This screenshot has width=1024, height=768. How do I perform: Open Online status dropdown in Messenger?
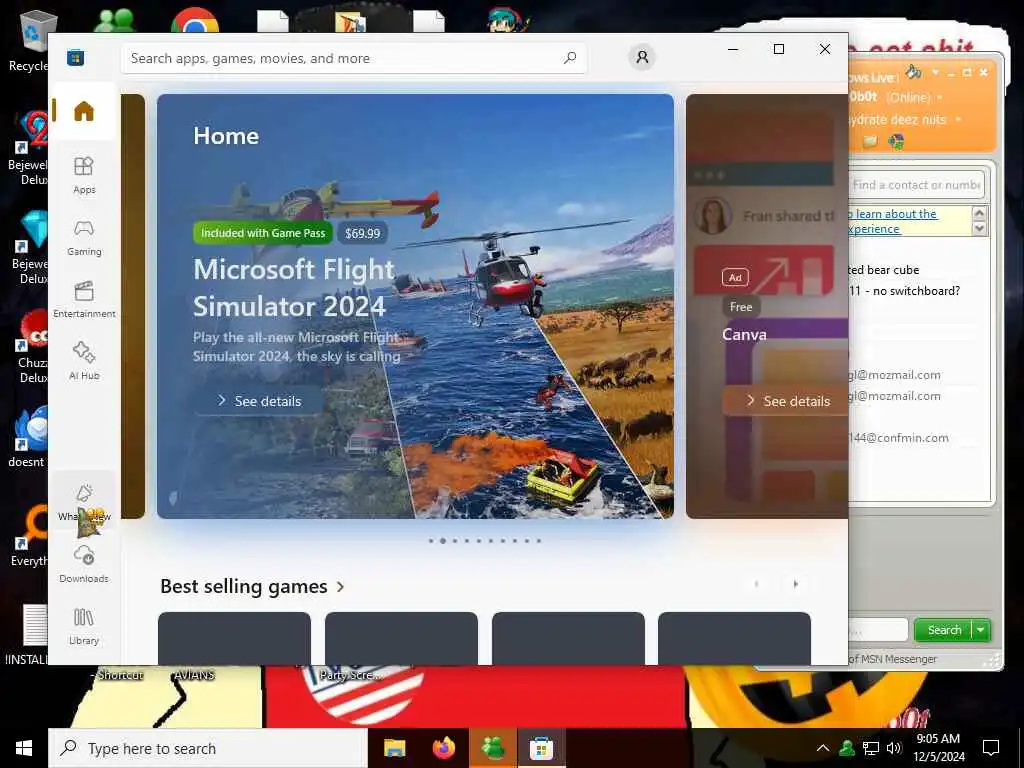(x=940, y=97)
